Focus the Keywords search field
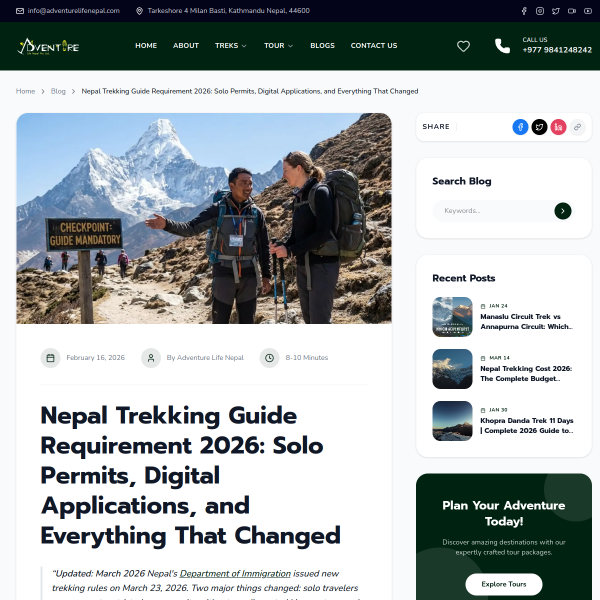The image size is (600, 600). pyautogui.click(x=494, y=211)
